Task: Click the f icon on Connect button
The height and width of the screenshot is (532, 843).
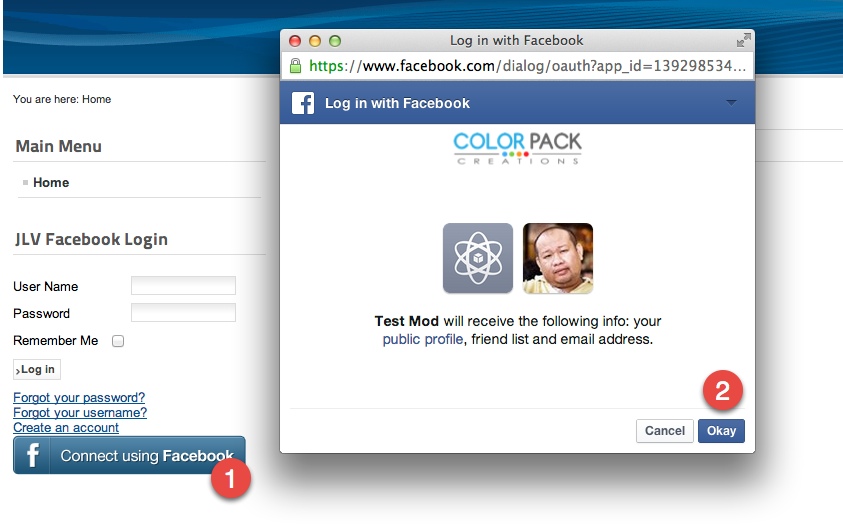Action: [32, 455]
